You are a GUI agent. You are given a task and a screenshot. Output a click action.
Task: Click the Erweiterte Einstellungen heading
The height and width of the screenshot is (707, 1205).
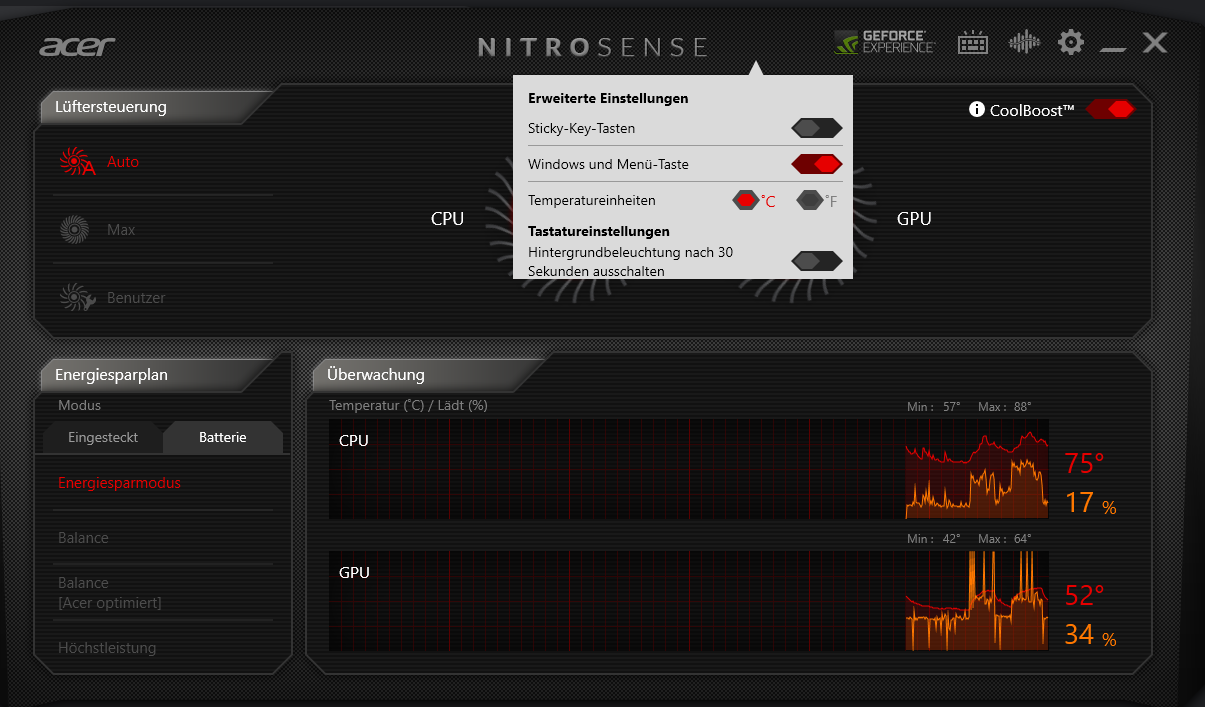point(608,98)
